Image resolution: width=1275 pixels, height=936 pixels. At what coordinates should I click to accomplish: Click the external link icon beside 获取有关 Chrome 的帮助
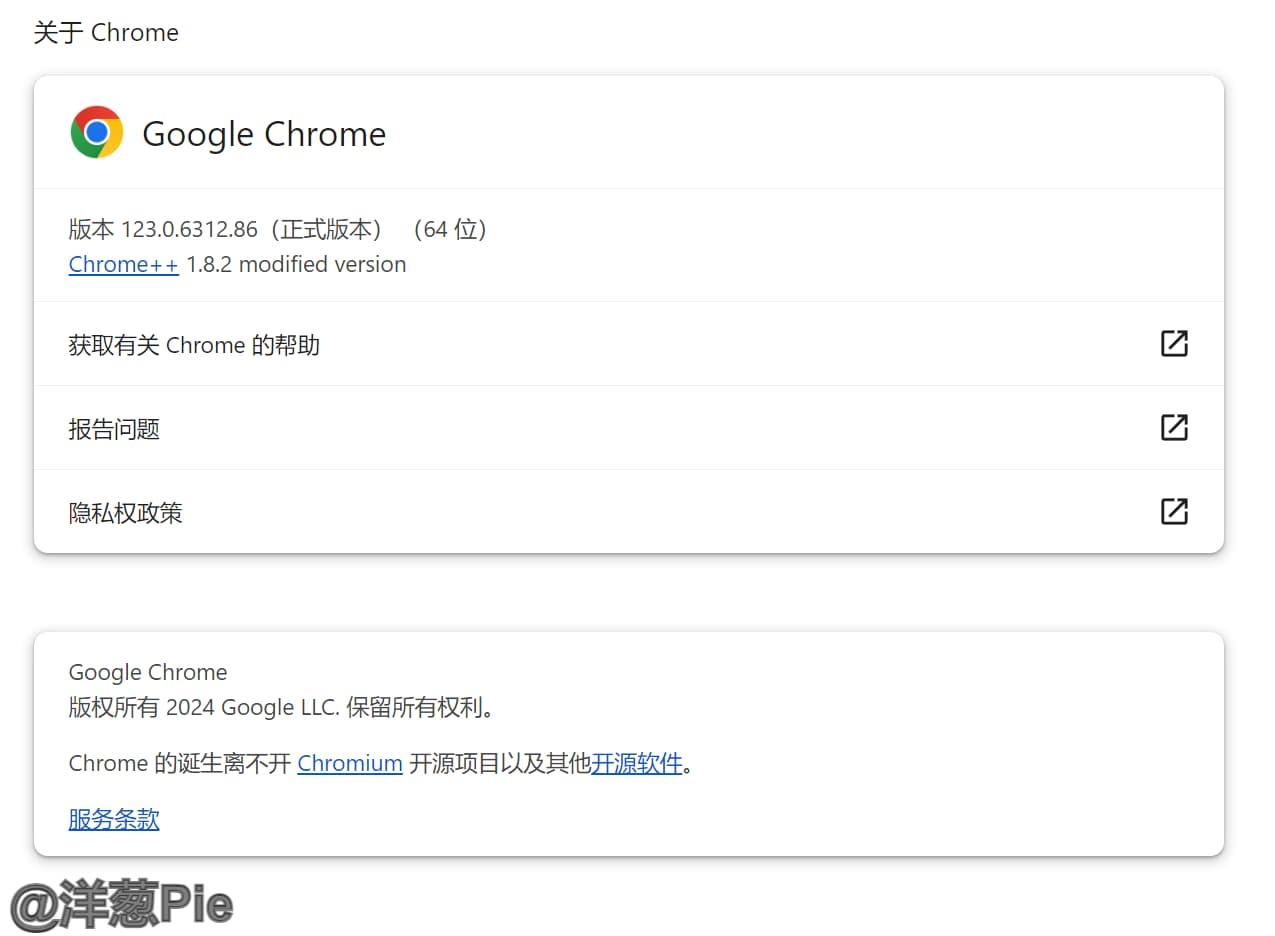1174,344
